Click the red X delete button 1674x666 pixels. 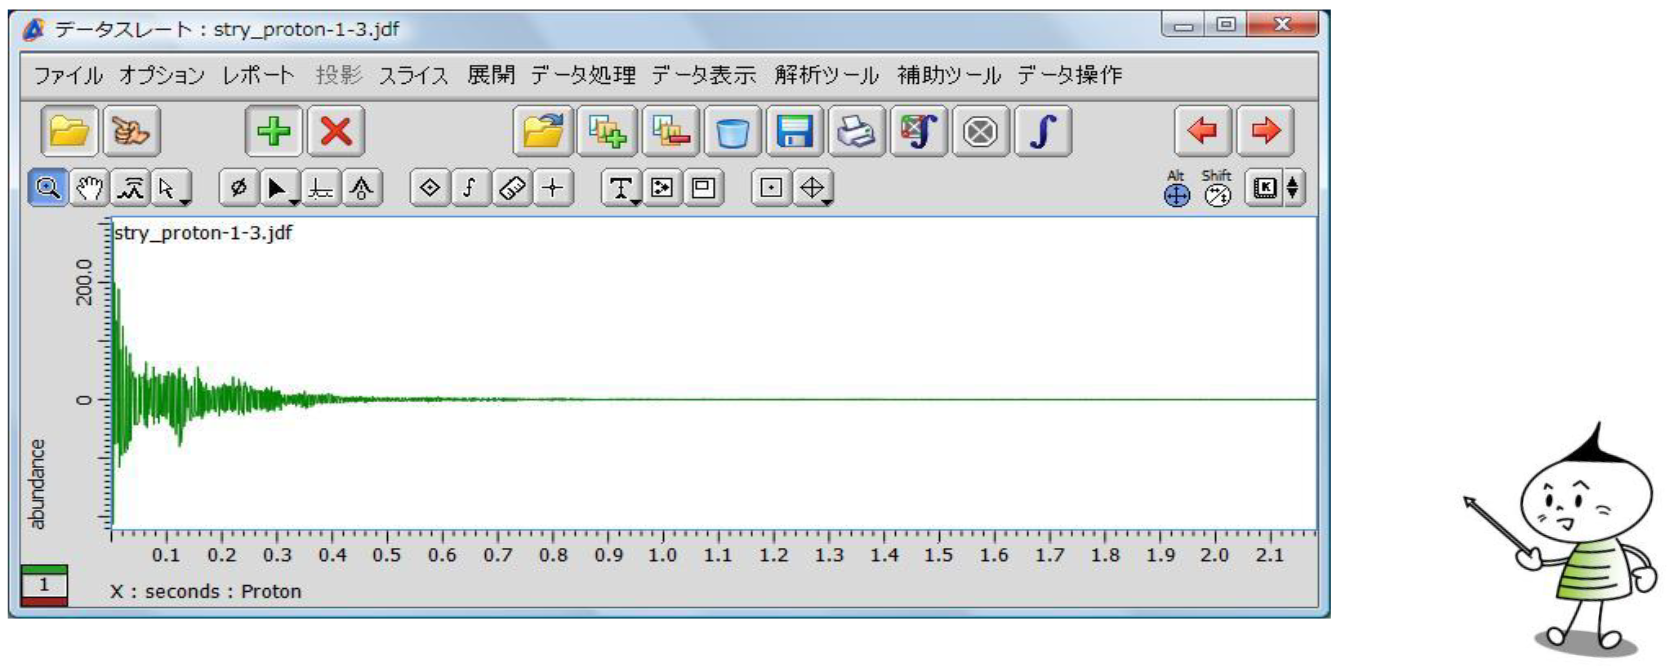tap(336, 131)
